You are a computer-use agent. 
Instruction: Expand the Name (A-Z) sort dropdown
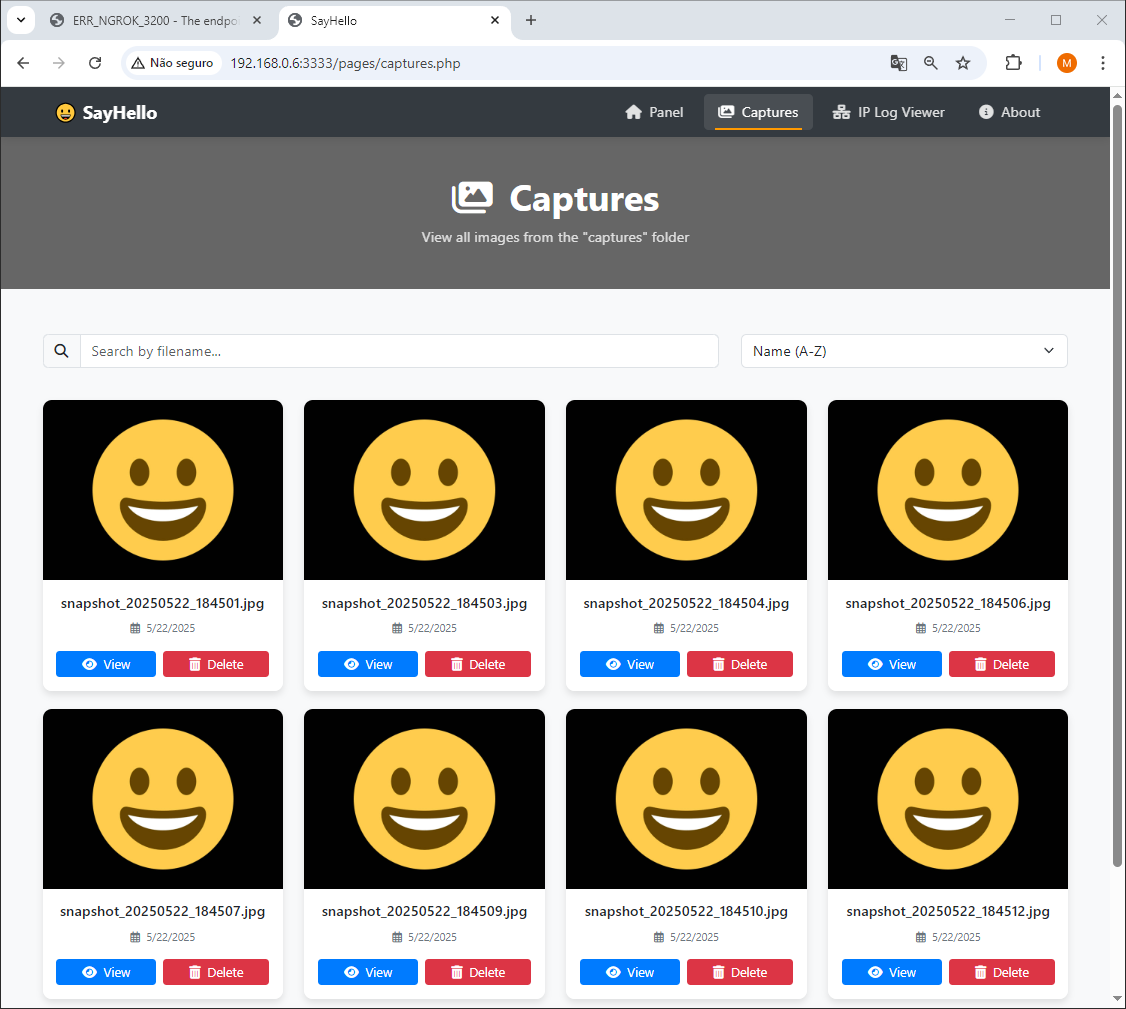903,351
